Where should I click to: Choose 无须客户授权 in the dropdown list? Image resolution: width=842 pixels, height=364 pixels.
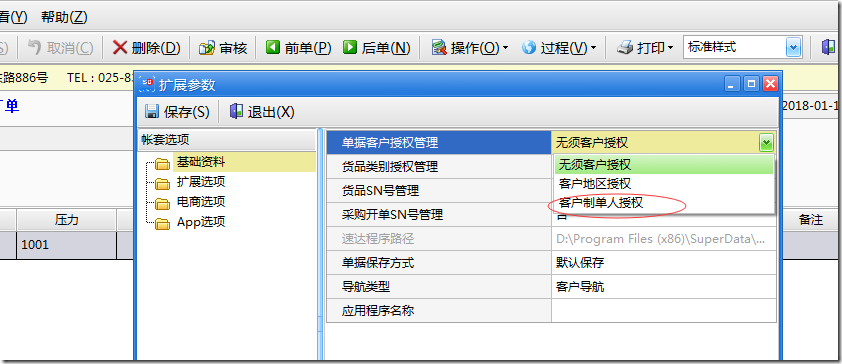pos(664,164)
